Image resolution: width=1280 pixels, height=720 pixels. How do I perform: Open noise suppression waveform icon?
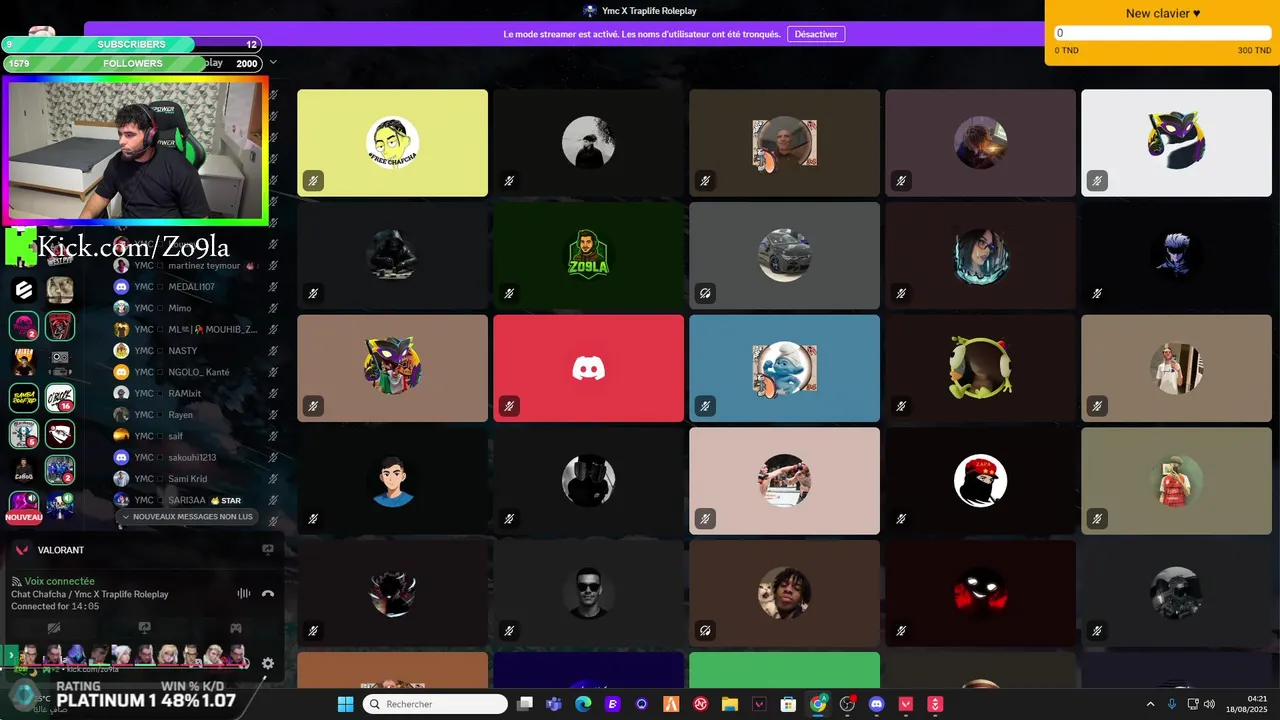click(x=243, y=593)
